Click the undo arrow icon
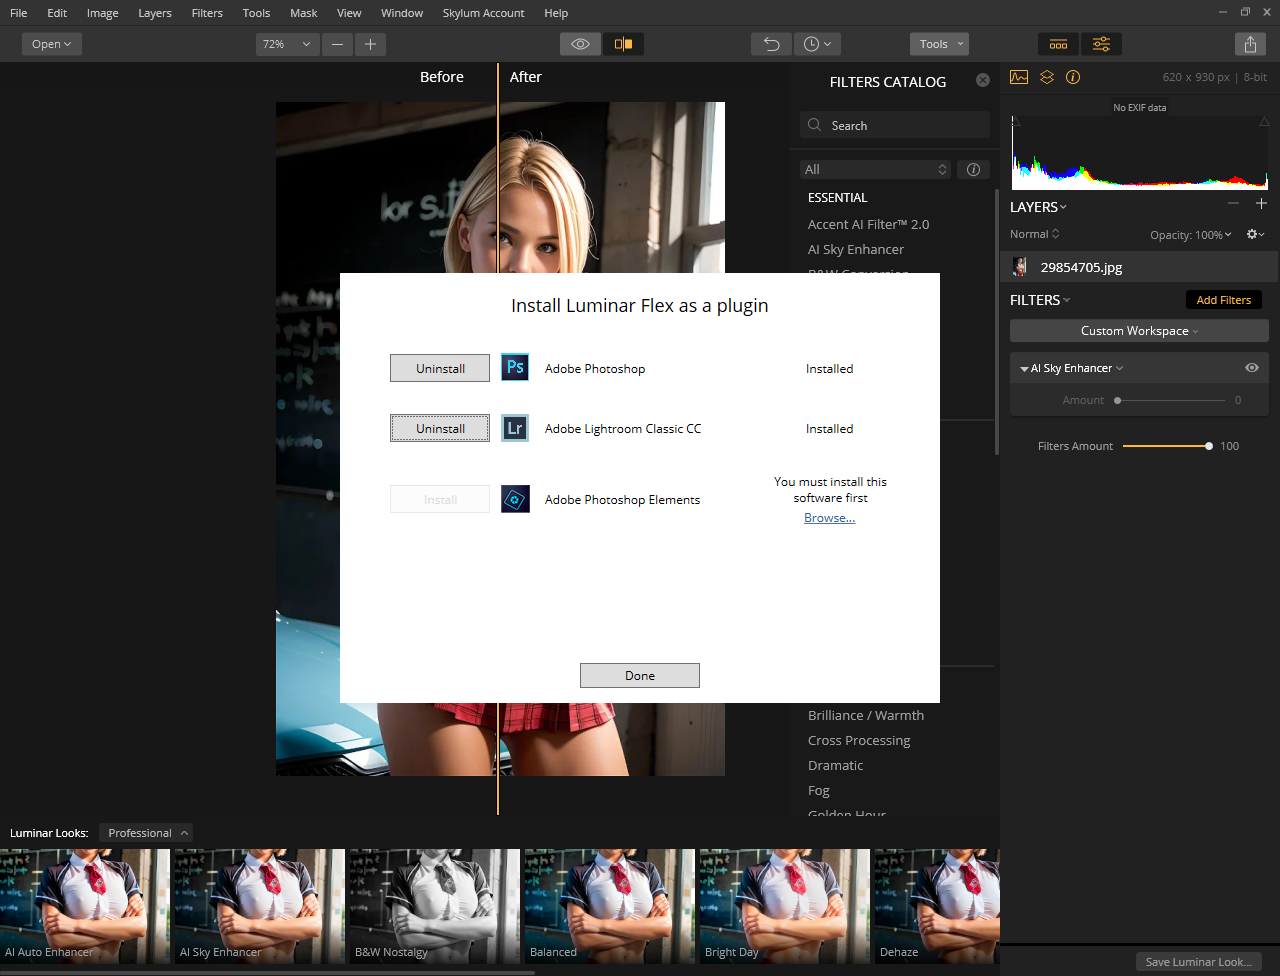Image resolution: width=1280 pixels, height=976 pixels. (x=771, y=44)
